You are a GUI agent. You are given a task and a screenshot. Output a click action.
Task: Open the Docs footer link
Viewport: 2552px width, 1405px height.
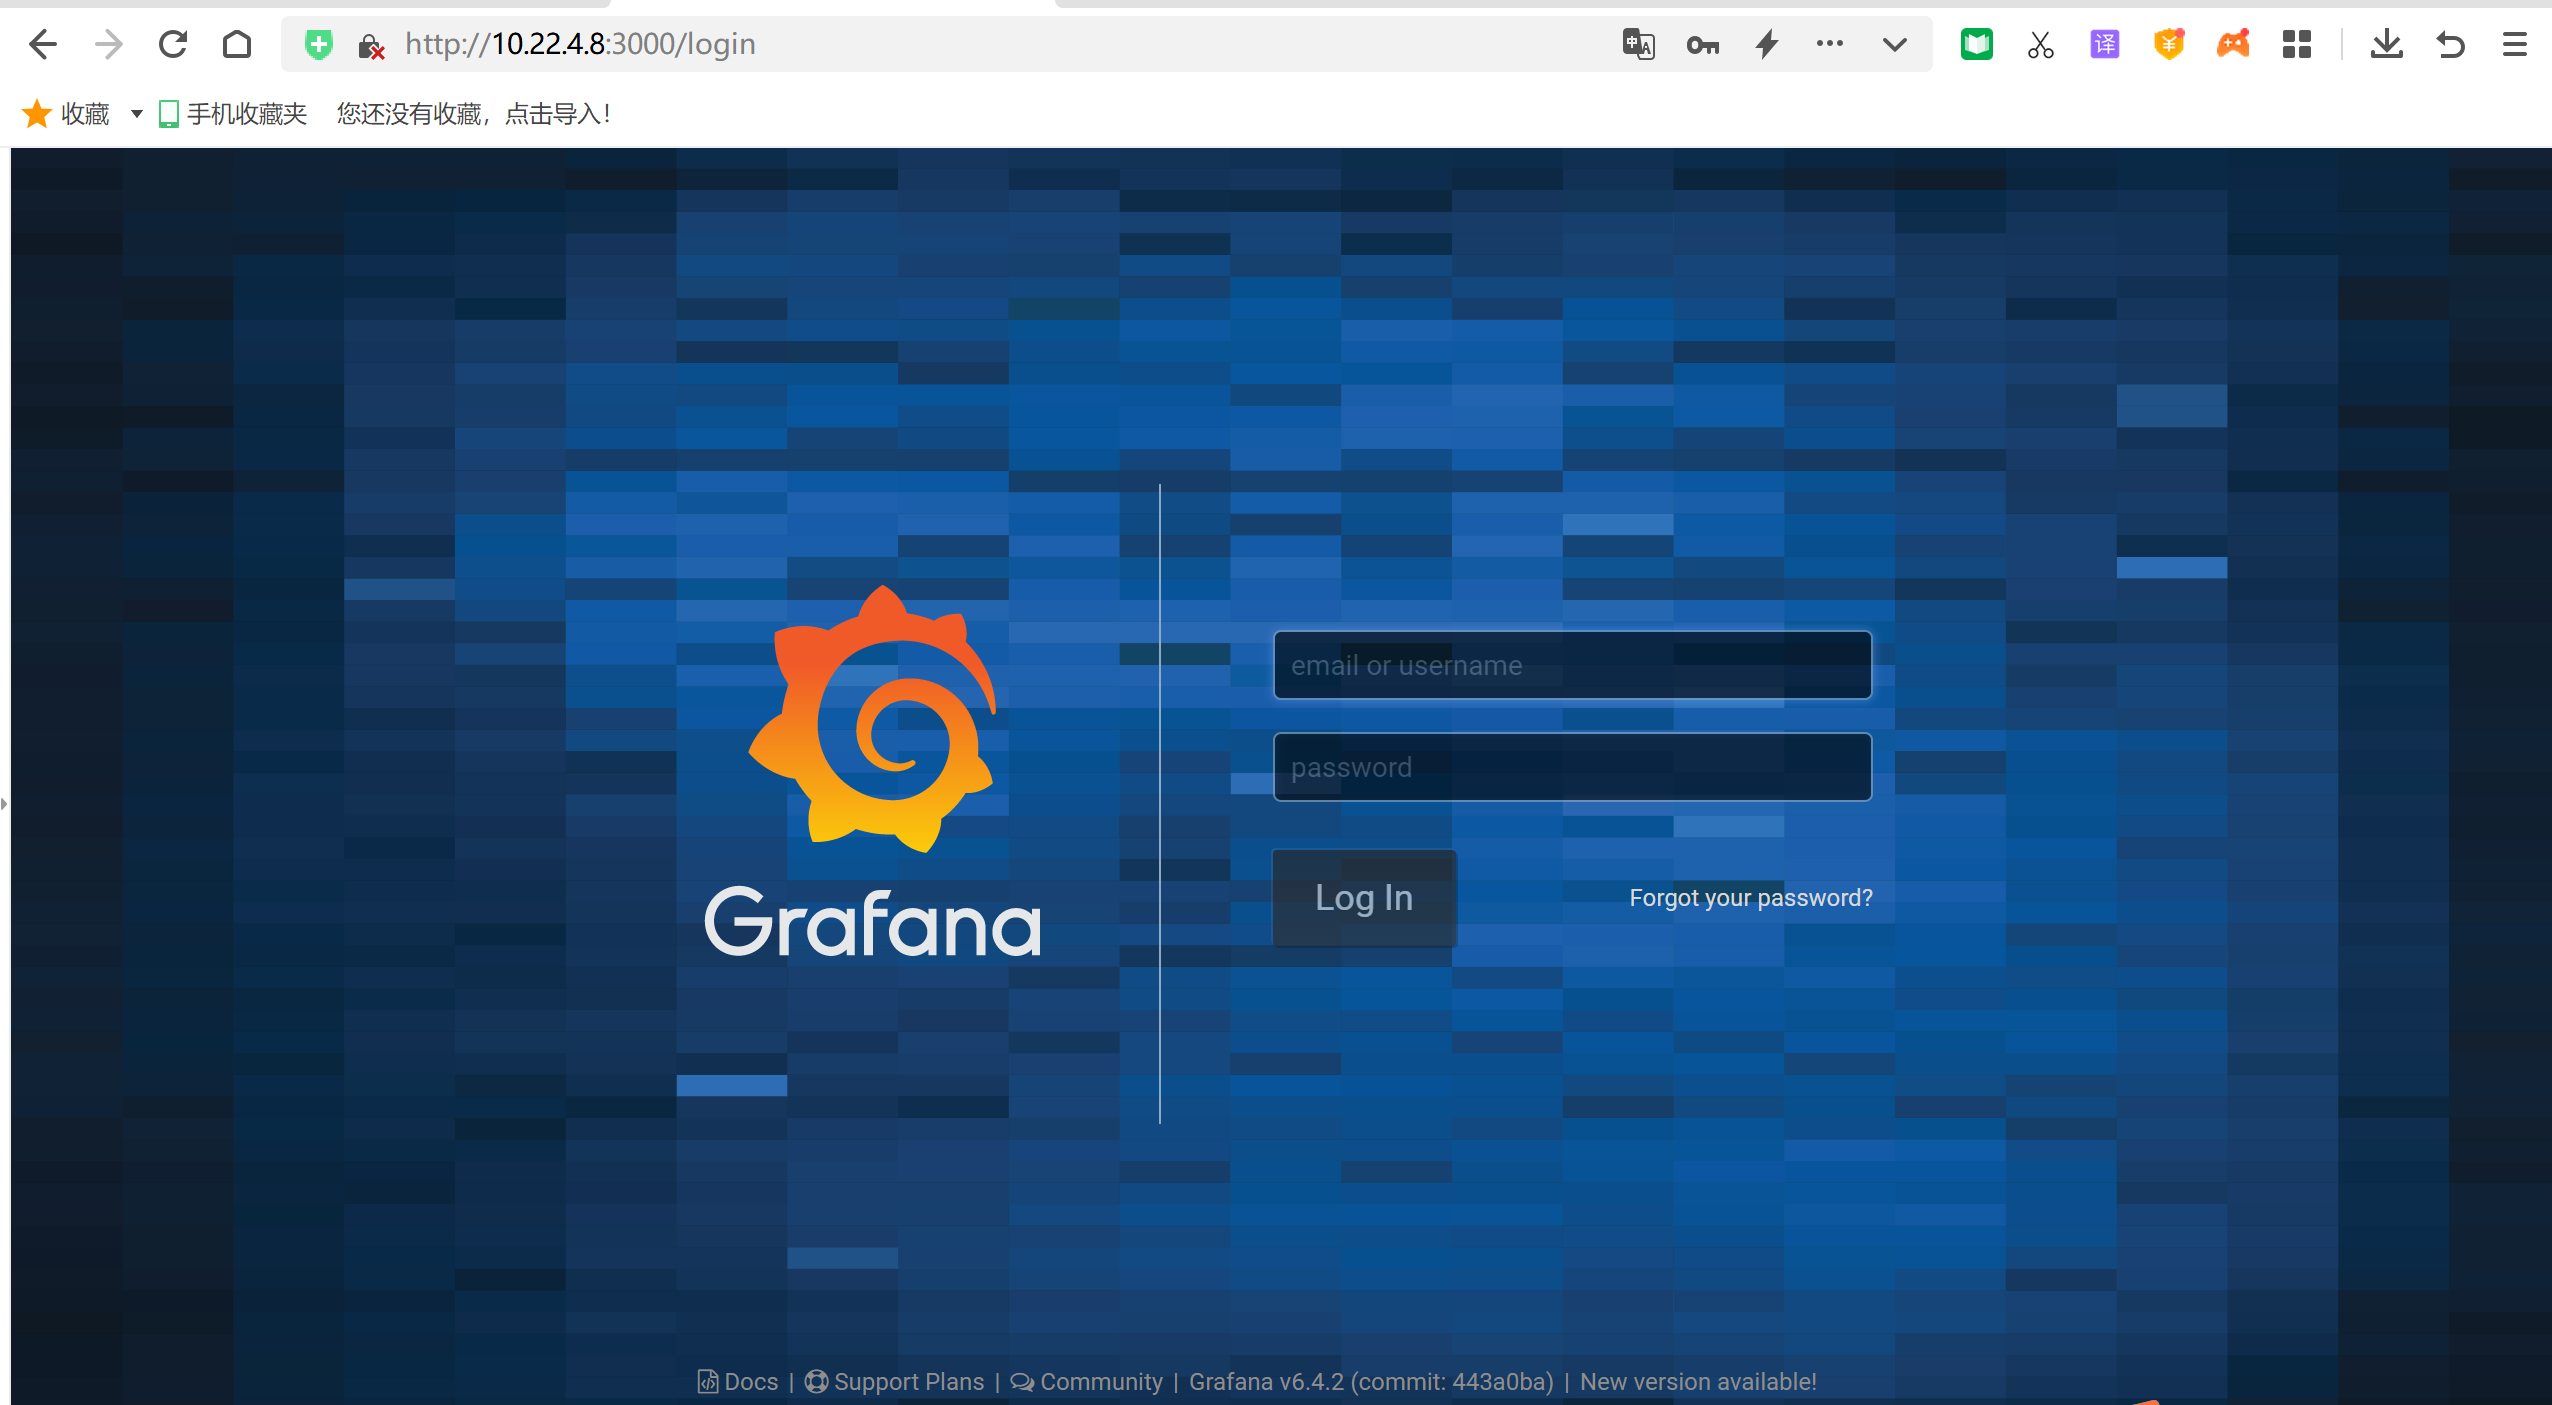click(738, 1382)
